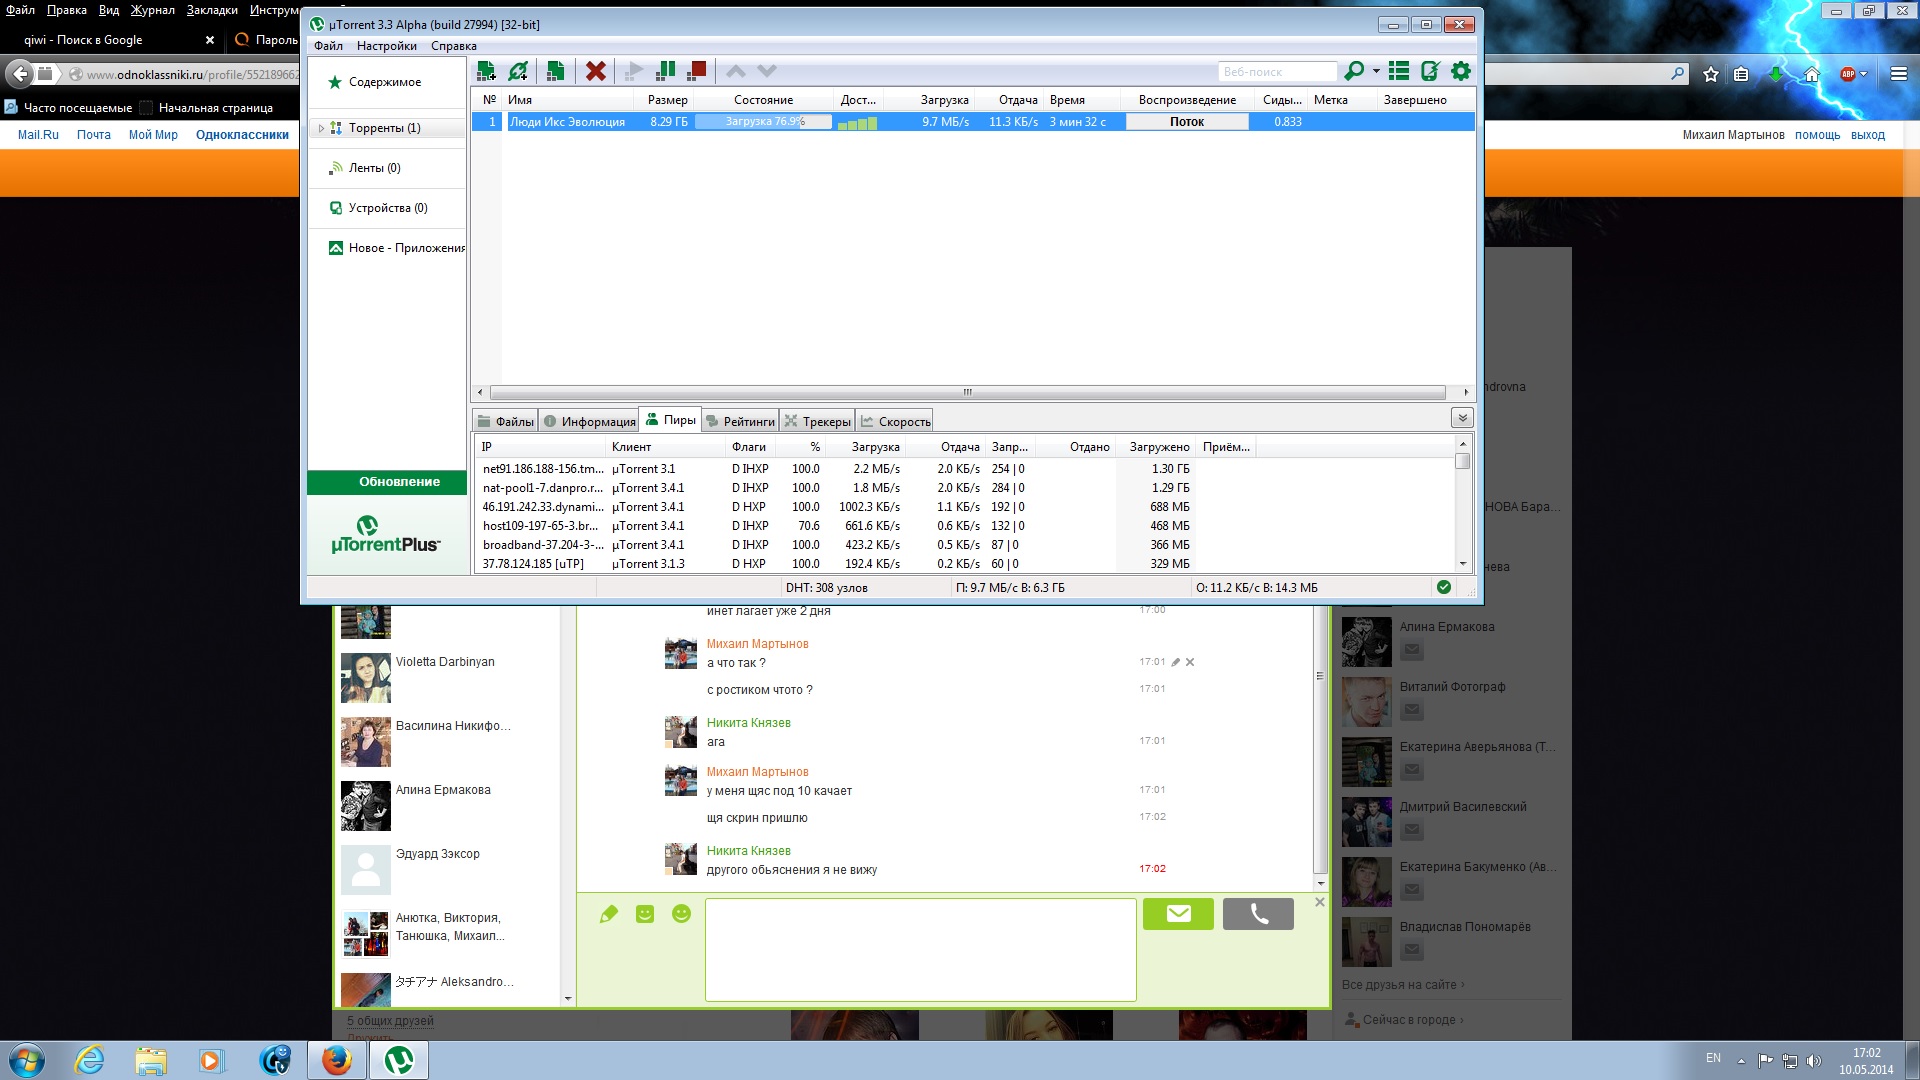Open uTorrent settings gear icon
This screenshot has height=1080, width=1920.
tap(1461, 71)
